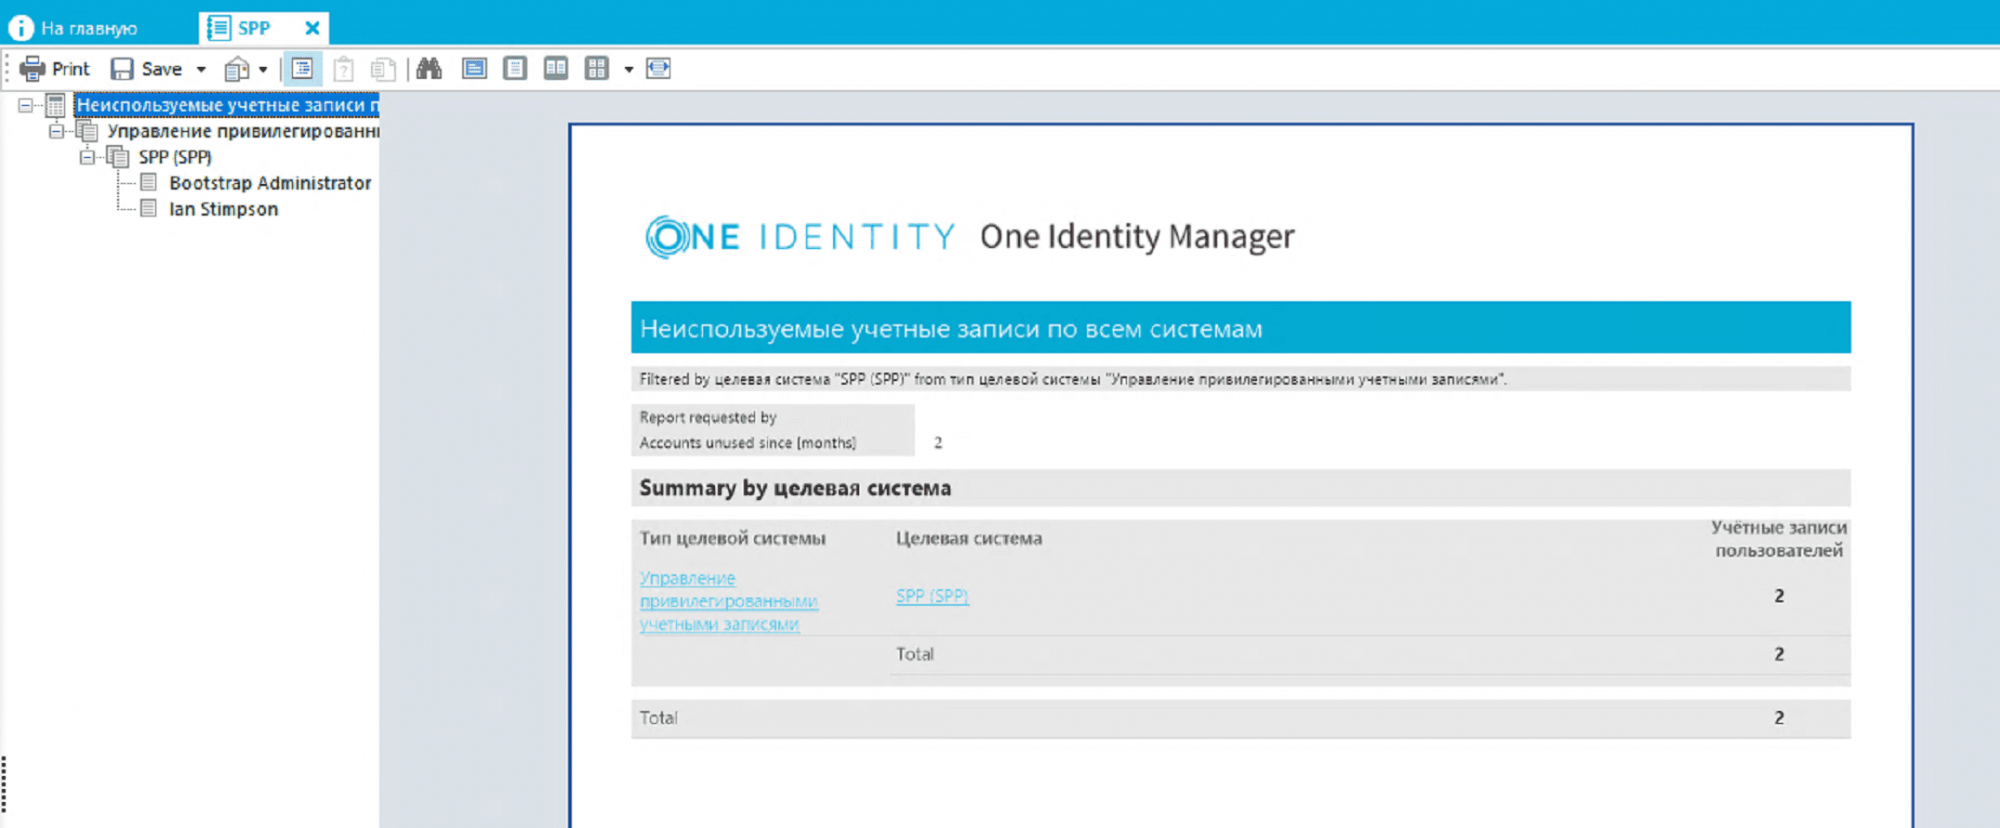Open Find with the binoculars icon
This screenshot has width=2000, height=828.
coord(429,69)
